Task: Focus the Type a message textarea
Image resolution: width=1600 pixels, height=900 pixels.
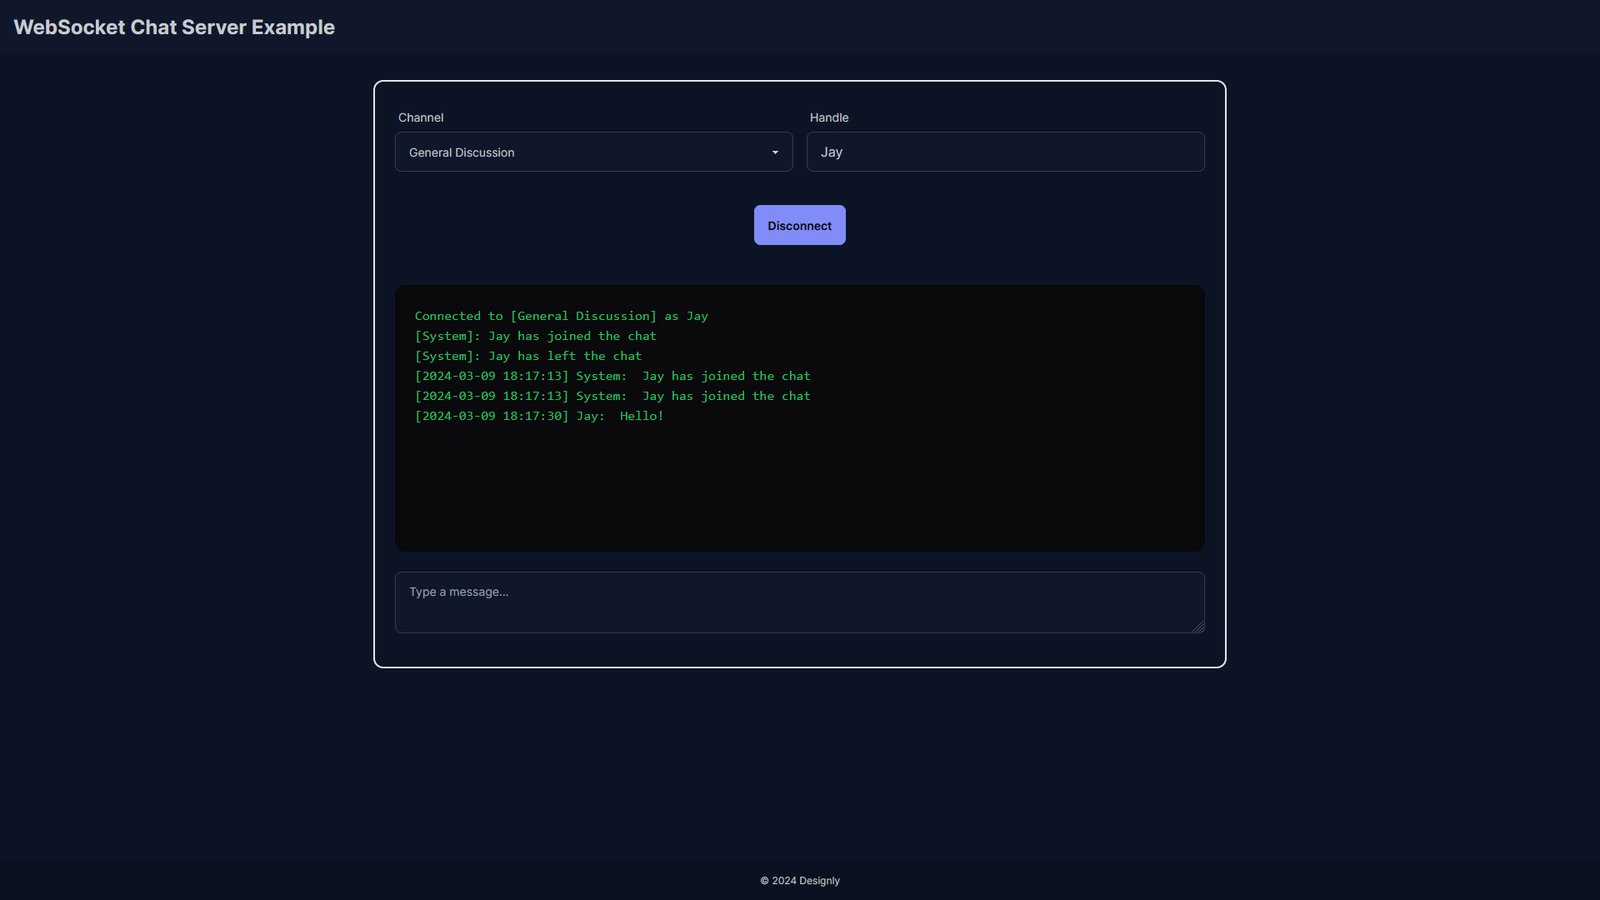Action: (800, 601)
